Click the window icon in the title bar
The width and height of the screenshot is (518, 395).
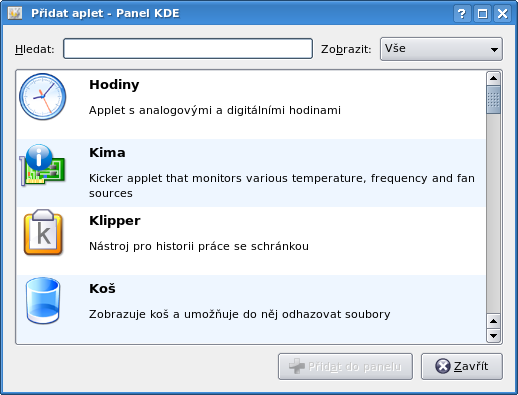tap(15, 13)
